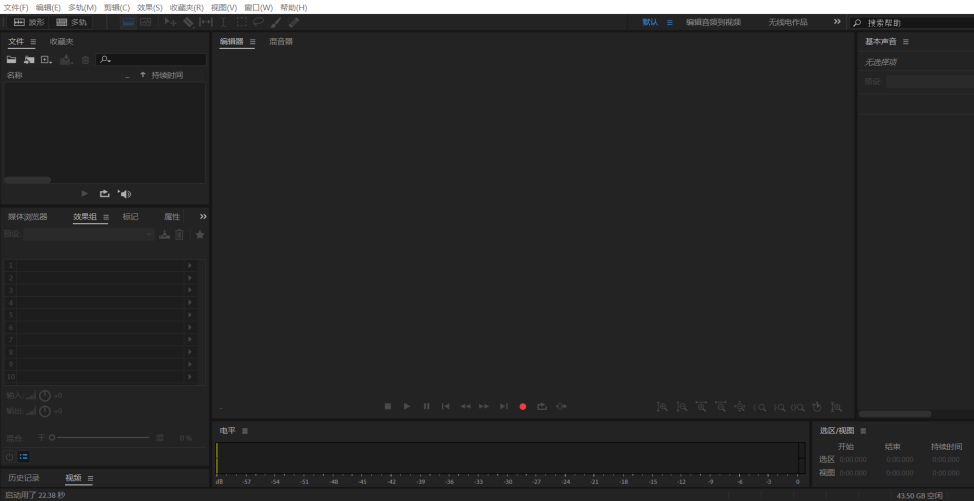Switch to the 标记 tab
This screenshot has height=501, width=974.
coord(130,217)
